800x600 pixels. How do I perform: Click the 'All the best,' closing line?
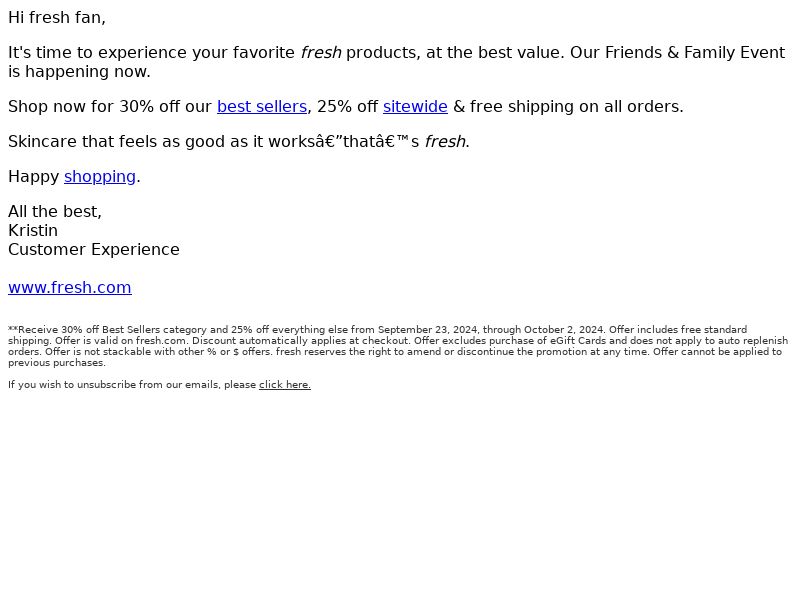pos(55,211)
